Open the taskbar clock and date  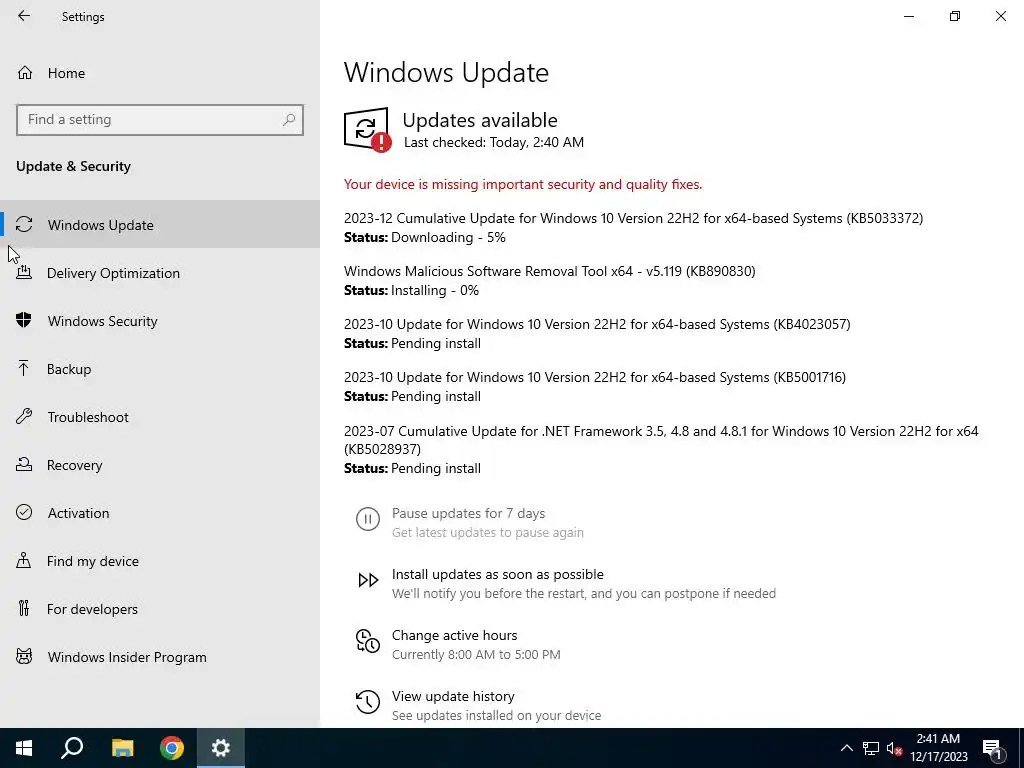(x=938, y=748)
